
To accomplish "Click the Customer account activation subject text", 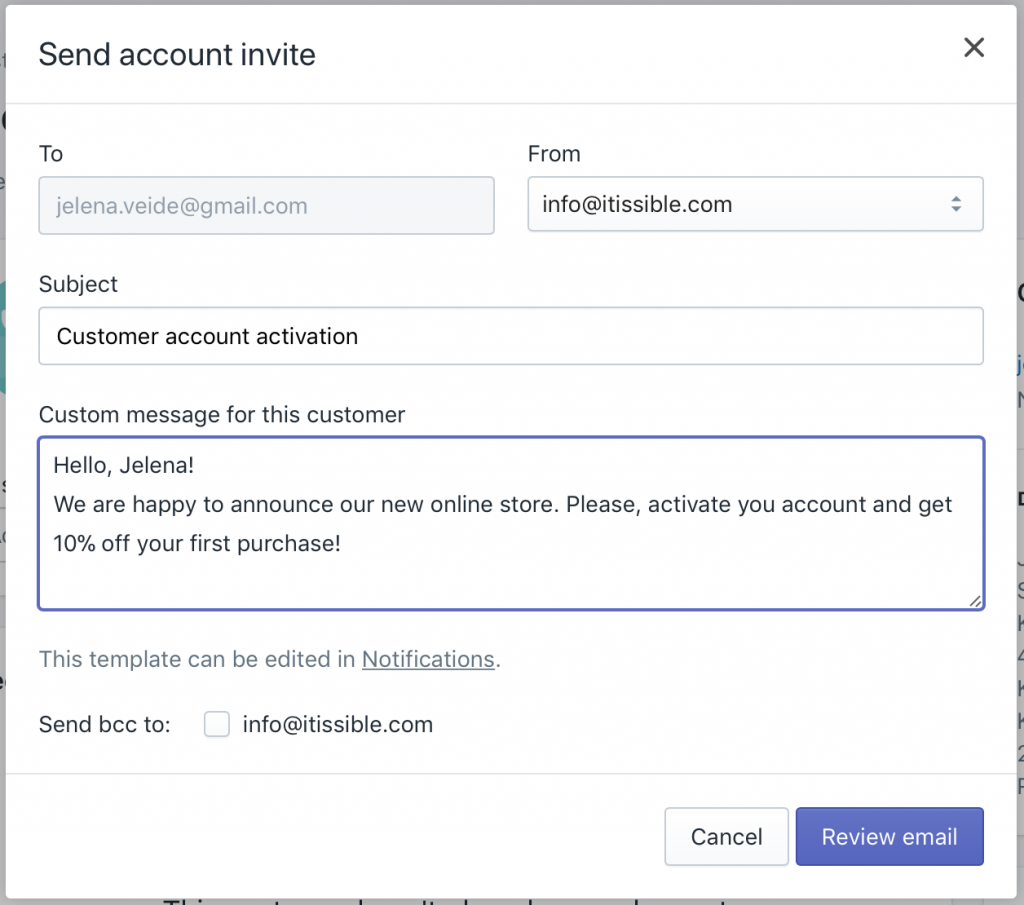I will click(x=206, y=336).
